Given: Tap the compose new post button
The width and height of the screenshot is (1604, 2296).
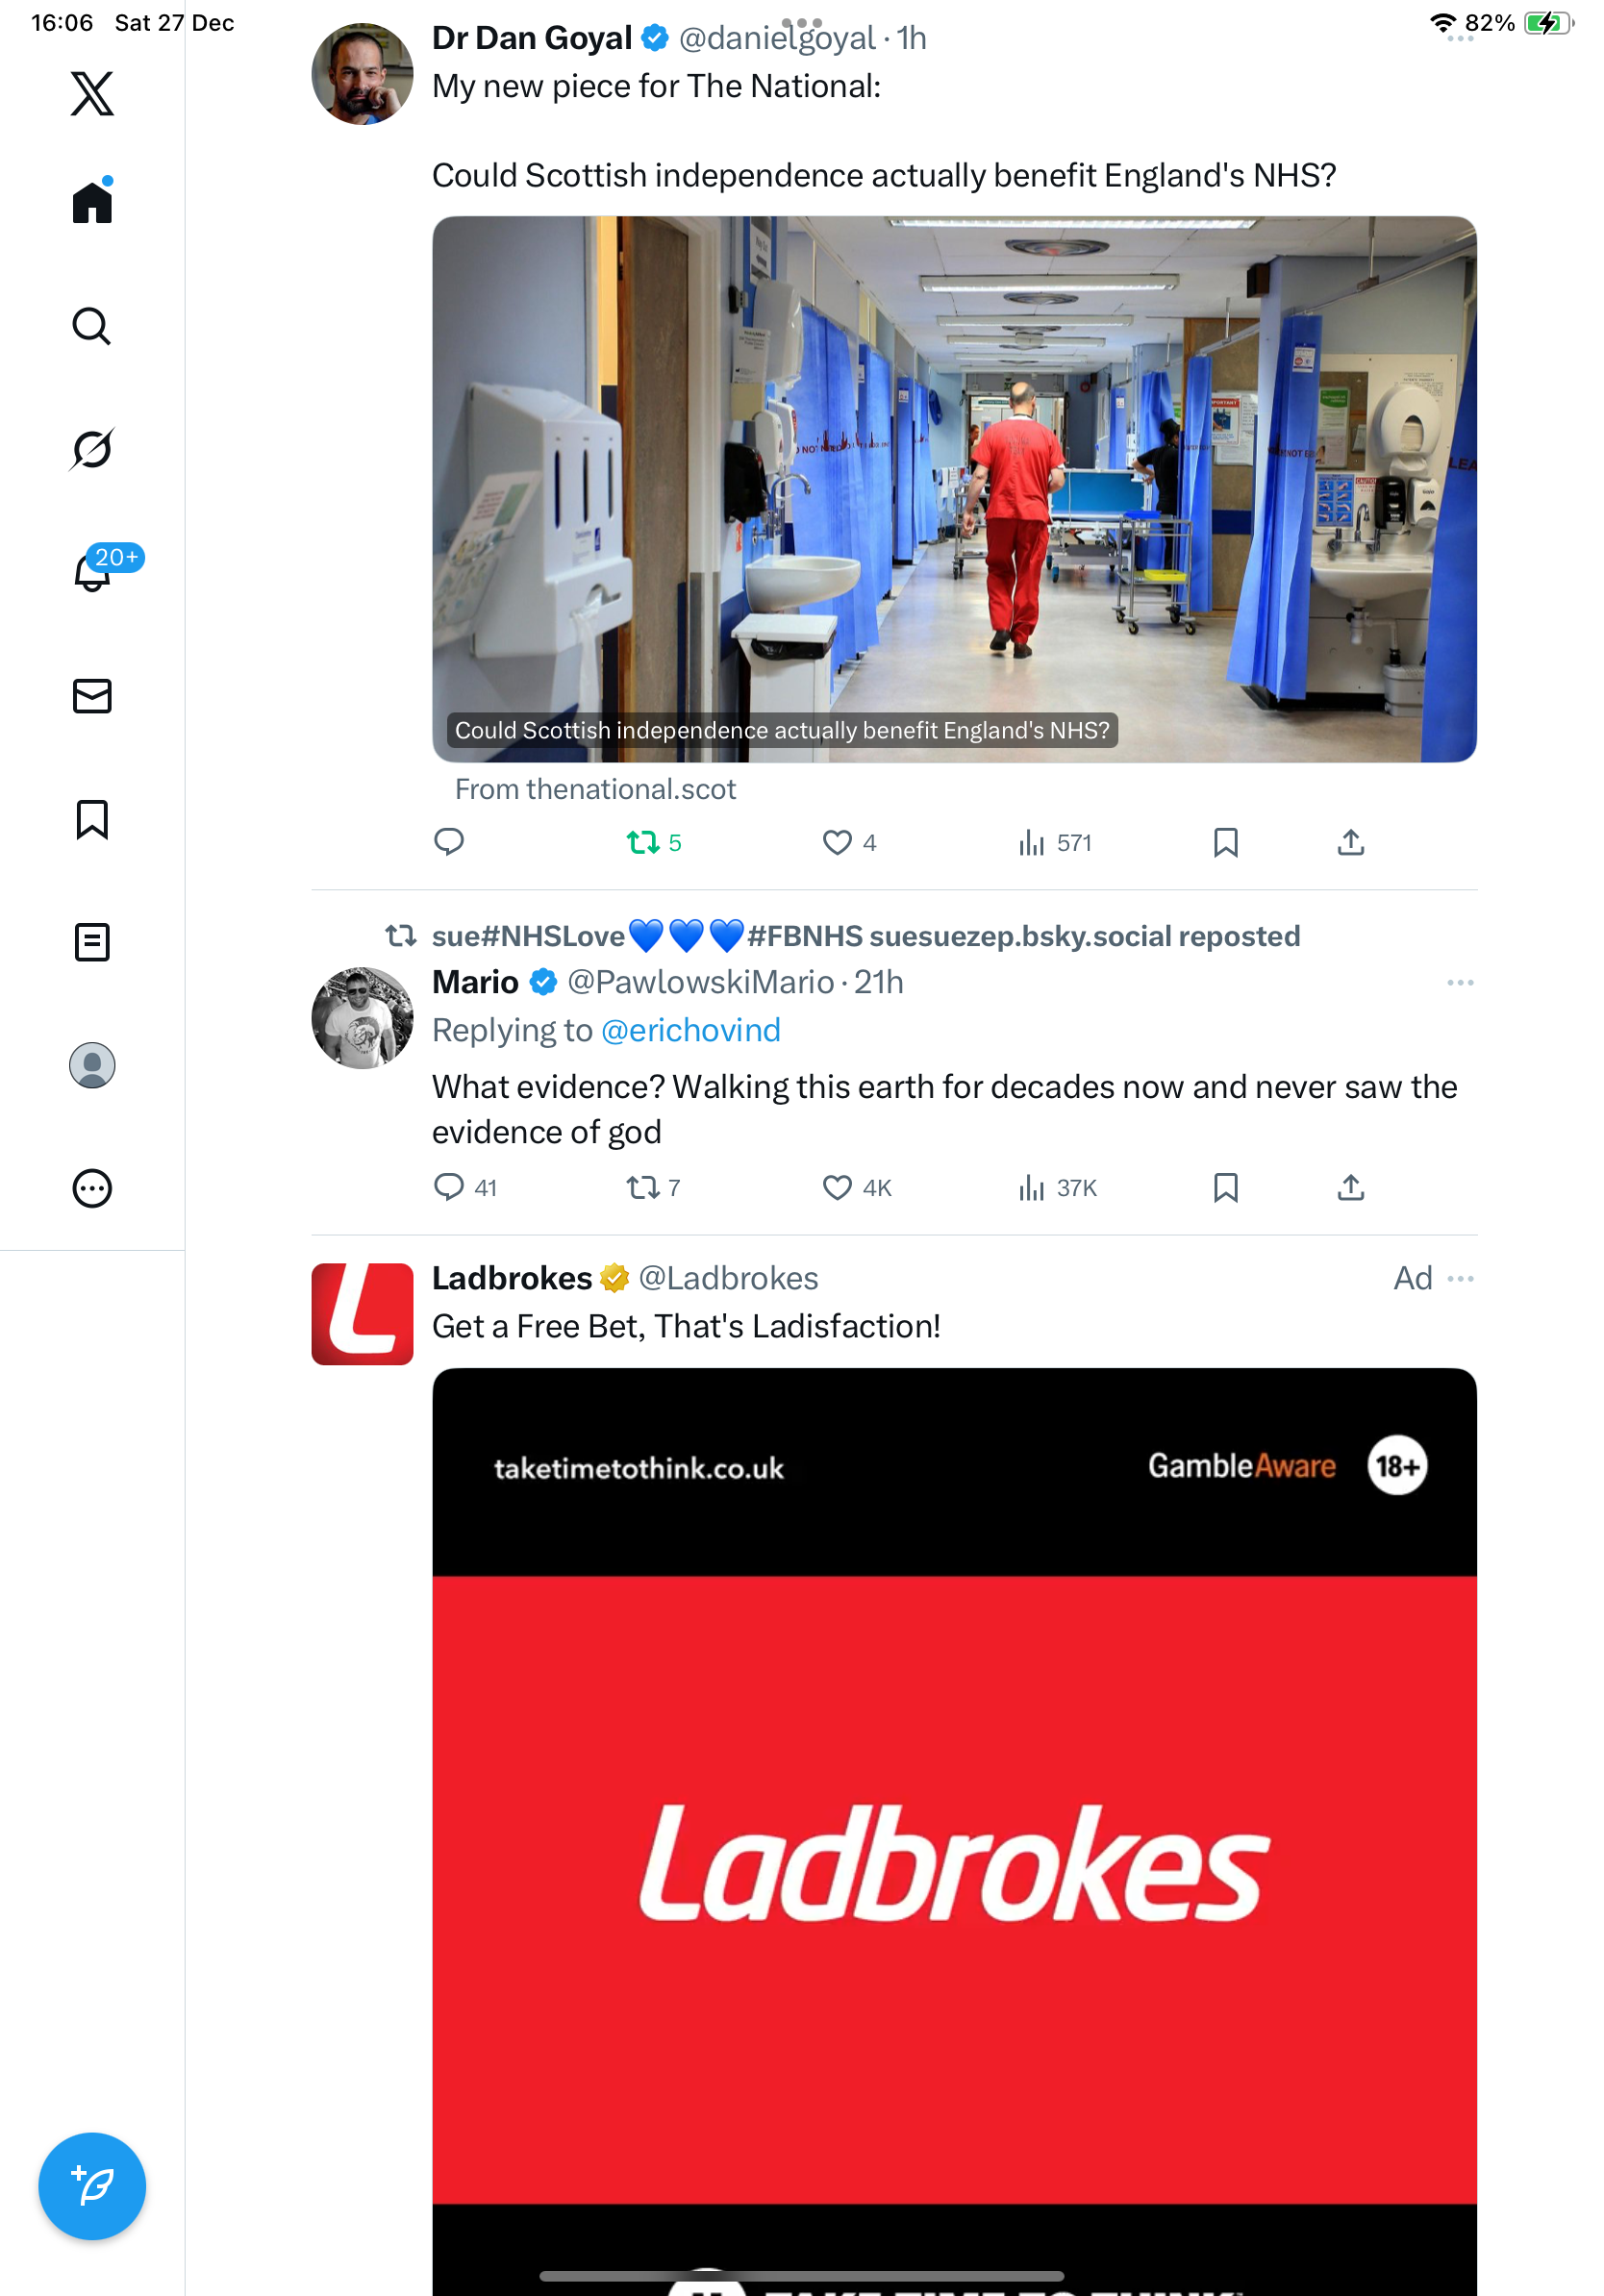Looking at the screenshot, I should [x=92, y=2186].
